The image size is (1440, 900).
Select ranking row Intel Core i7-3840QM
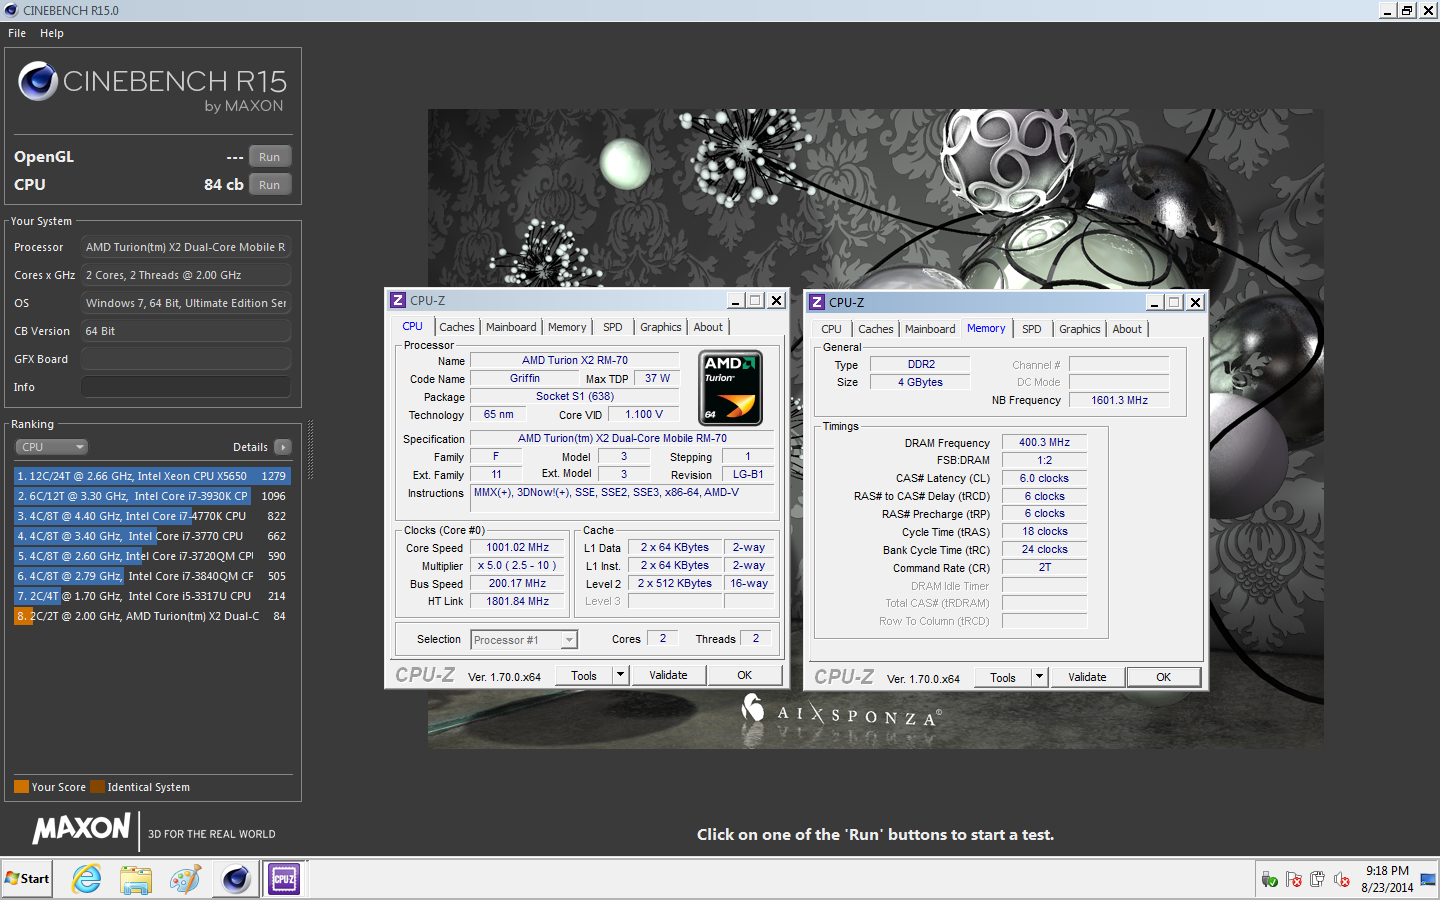152,576
